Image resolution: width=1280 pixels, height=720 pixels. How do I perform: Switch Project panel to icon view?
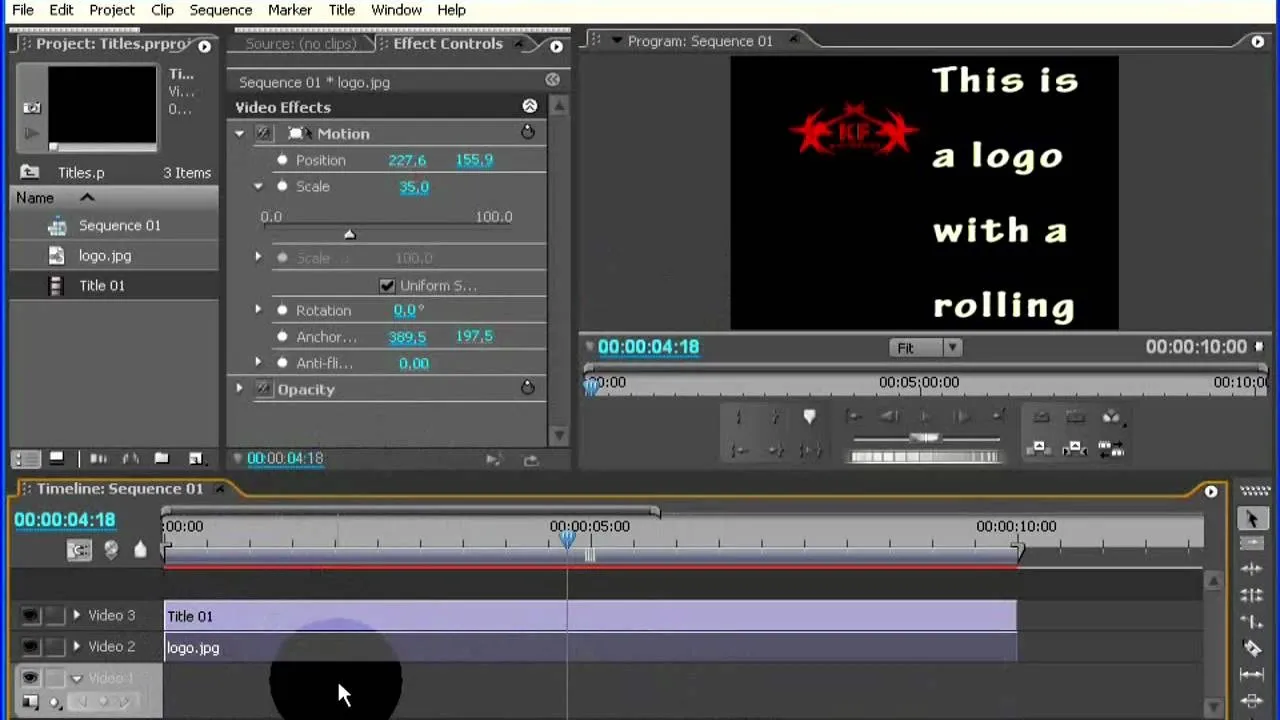(x=56, y=458)
